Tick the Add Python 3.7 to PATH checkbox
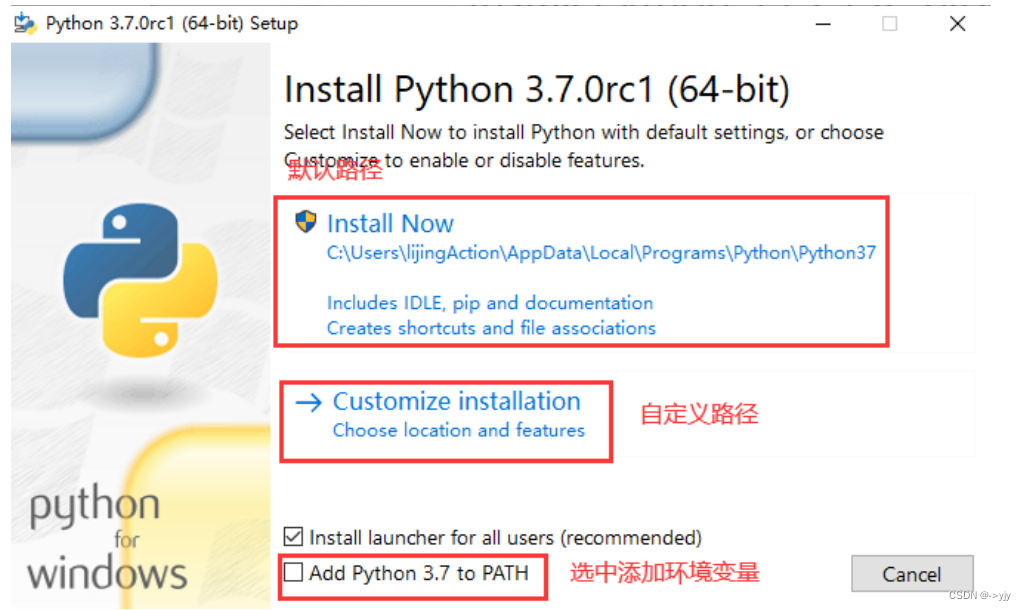 click(294, 573)
